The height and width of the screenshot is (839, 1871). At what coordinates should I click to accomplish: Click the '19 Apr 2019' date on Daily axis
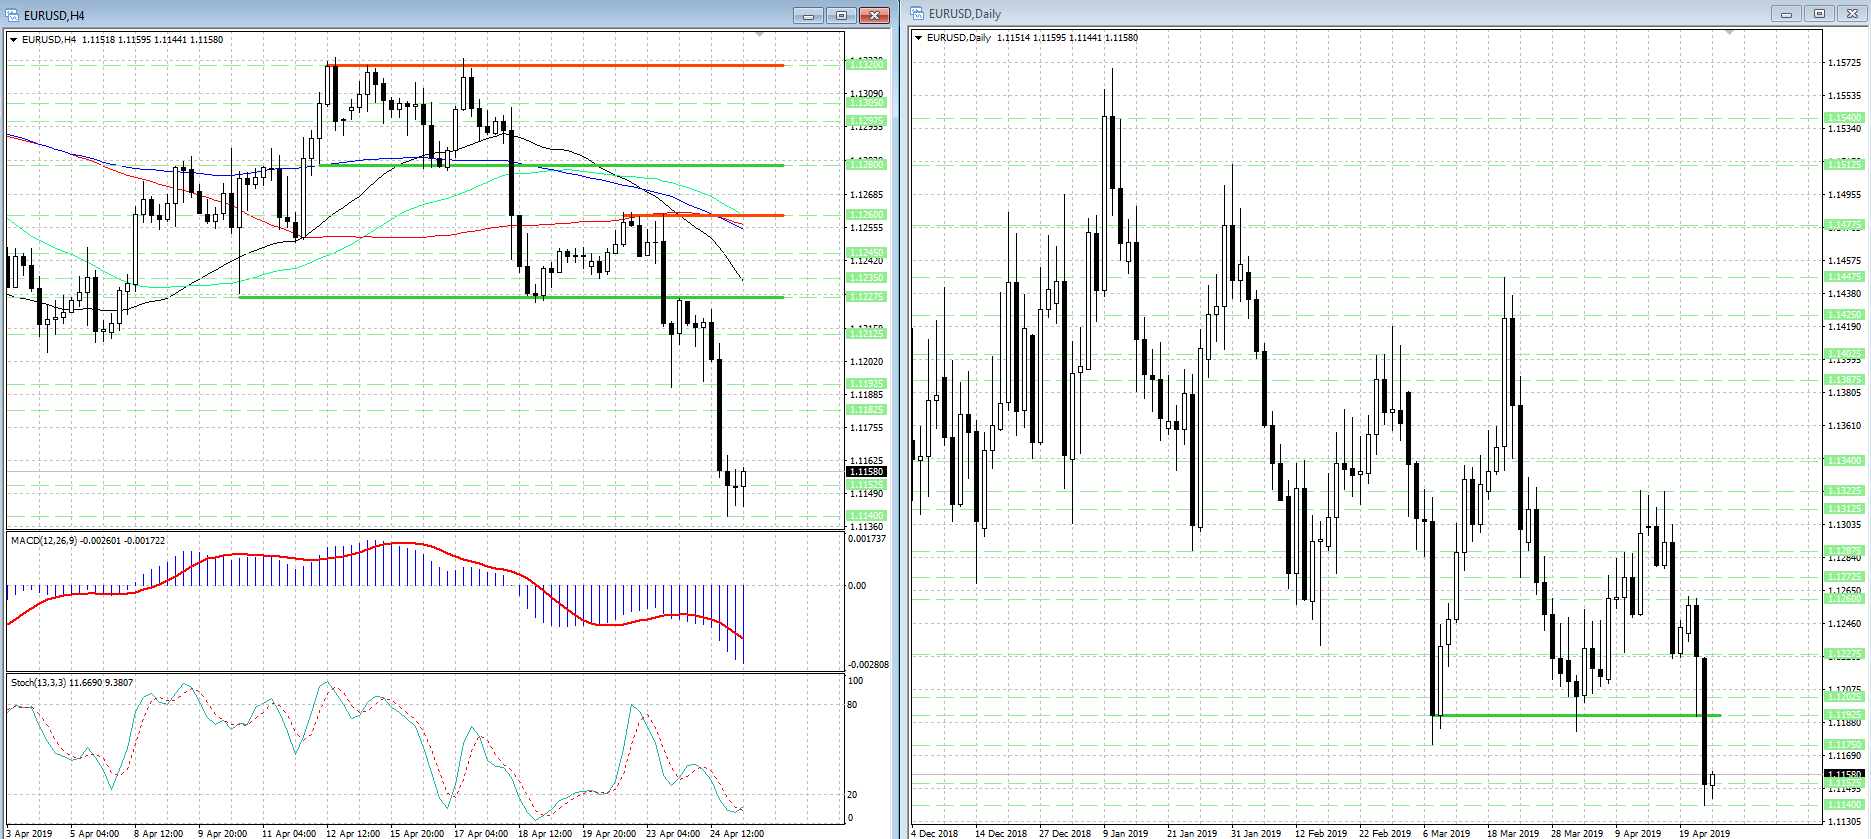tap(1704, 833)
